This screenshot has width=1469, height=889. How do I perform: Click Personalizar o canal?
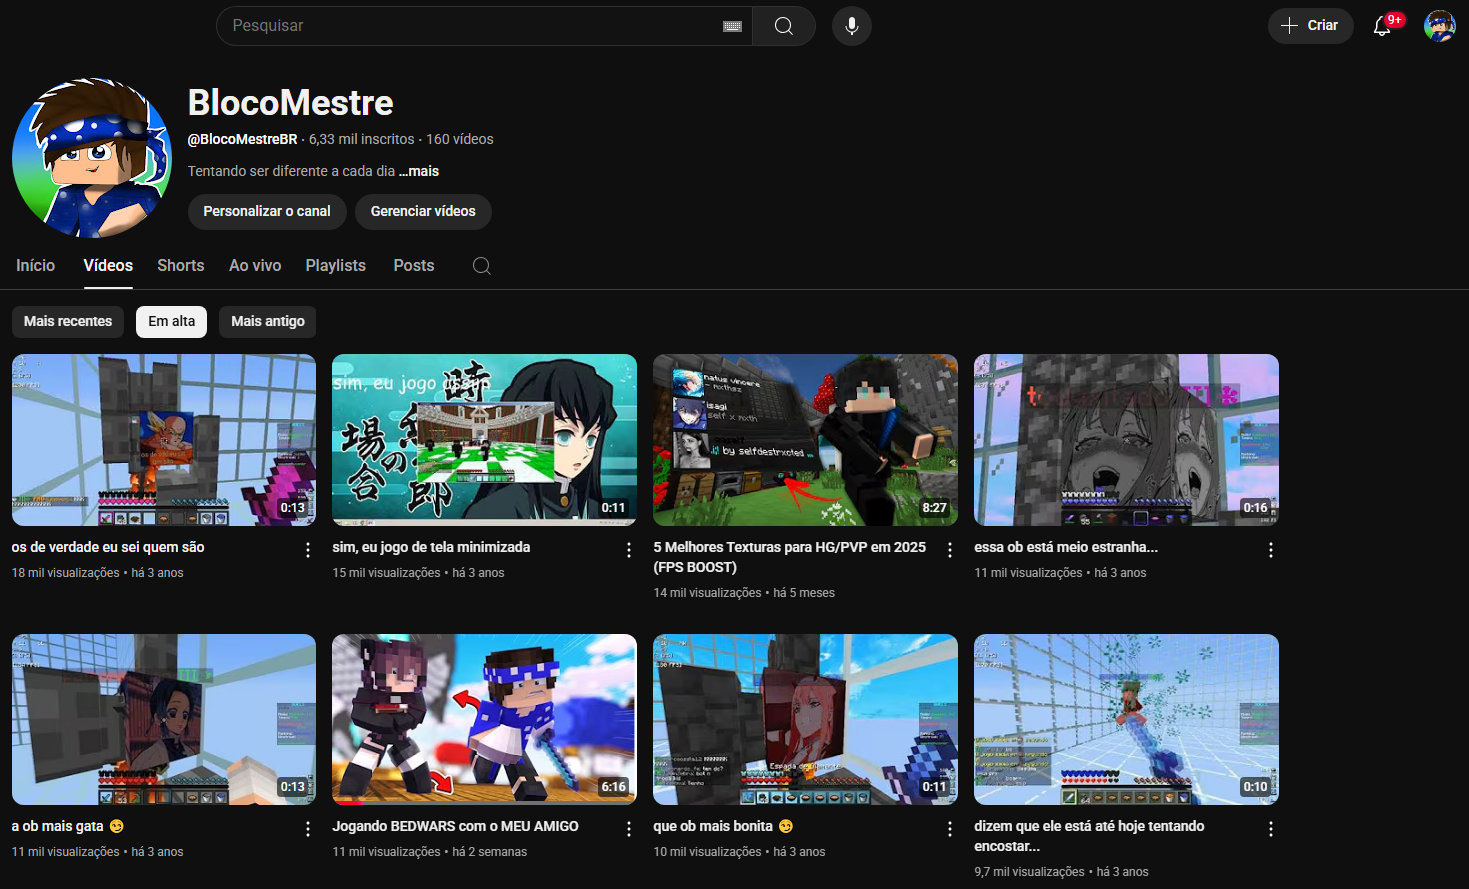click(x=267, y=211)
